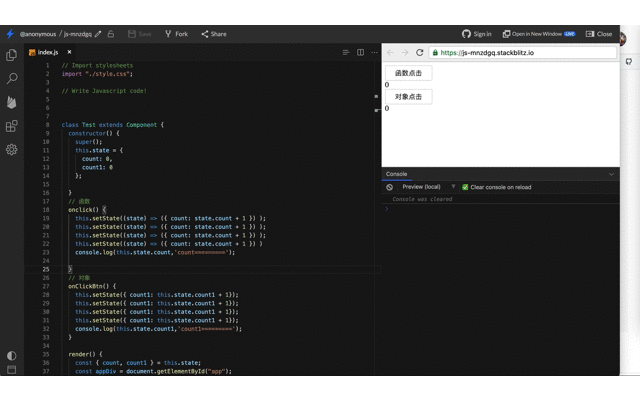Viewport: 640px width, 400px height.
Task: Toggle the bottom panel layout icon
Action: (x=11, y=370)
